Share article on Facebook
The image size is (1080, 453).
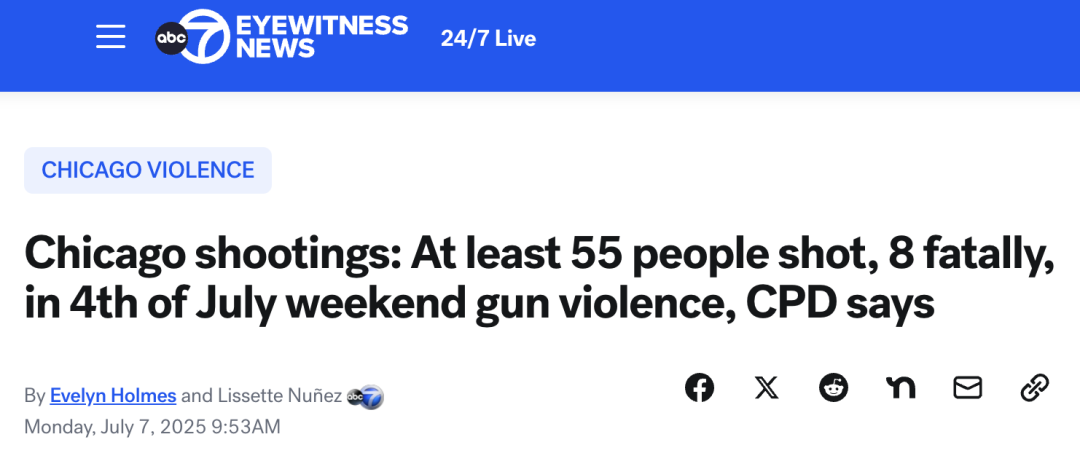[x=699, y=388]
